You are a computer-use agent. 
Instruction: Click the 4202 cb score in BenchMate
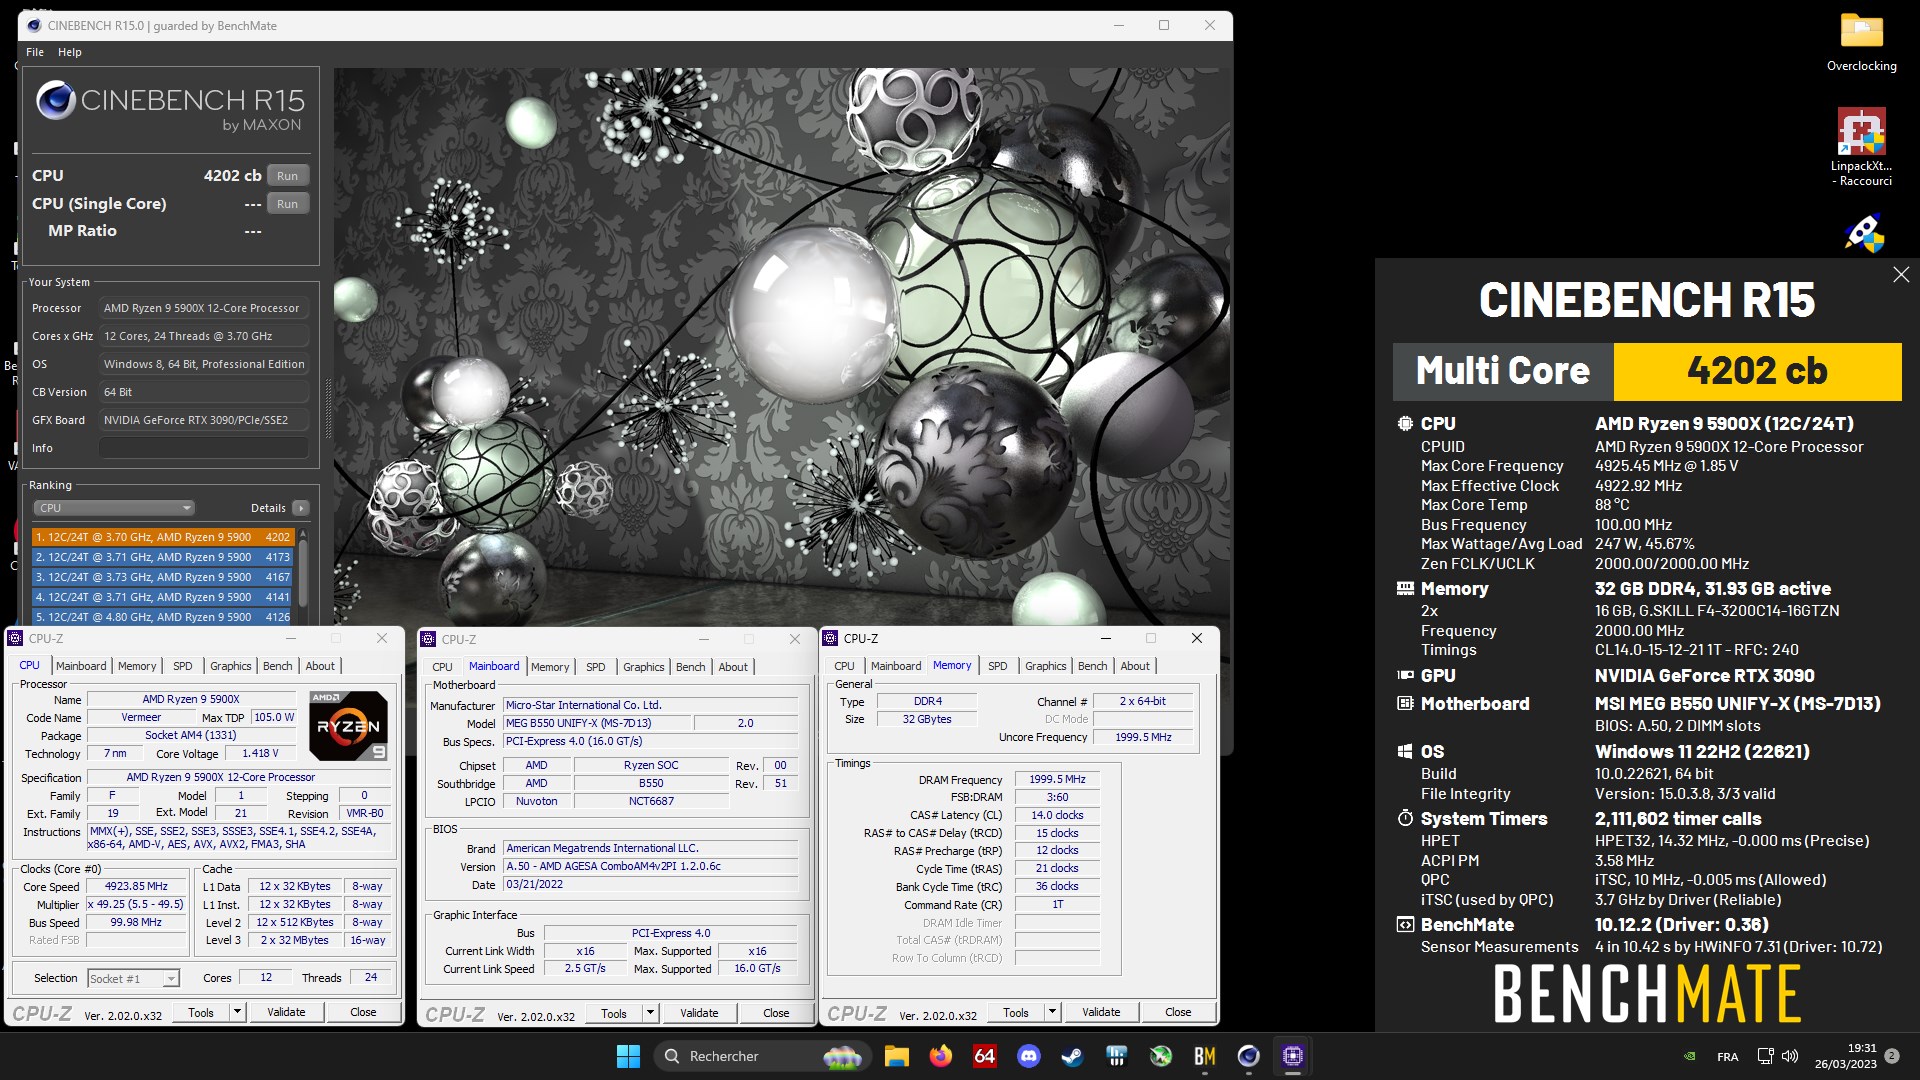coord(1757,371)
